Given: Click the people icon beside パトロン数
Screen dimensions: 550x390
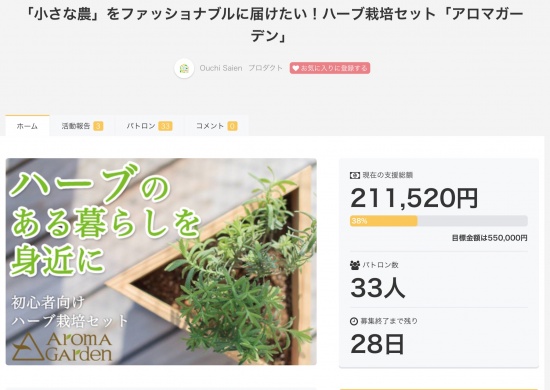Looking at the screenshot, I should tap(355, 265).
